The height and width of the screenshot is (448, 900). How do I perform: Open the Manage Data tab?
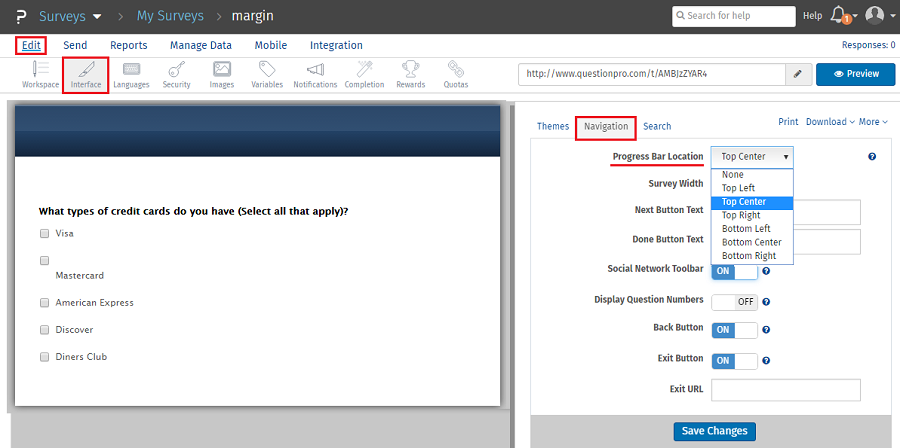click(201, 45)
